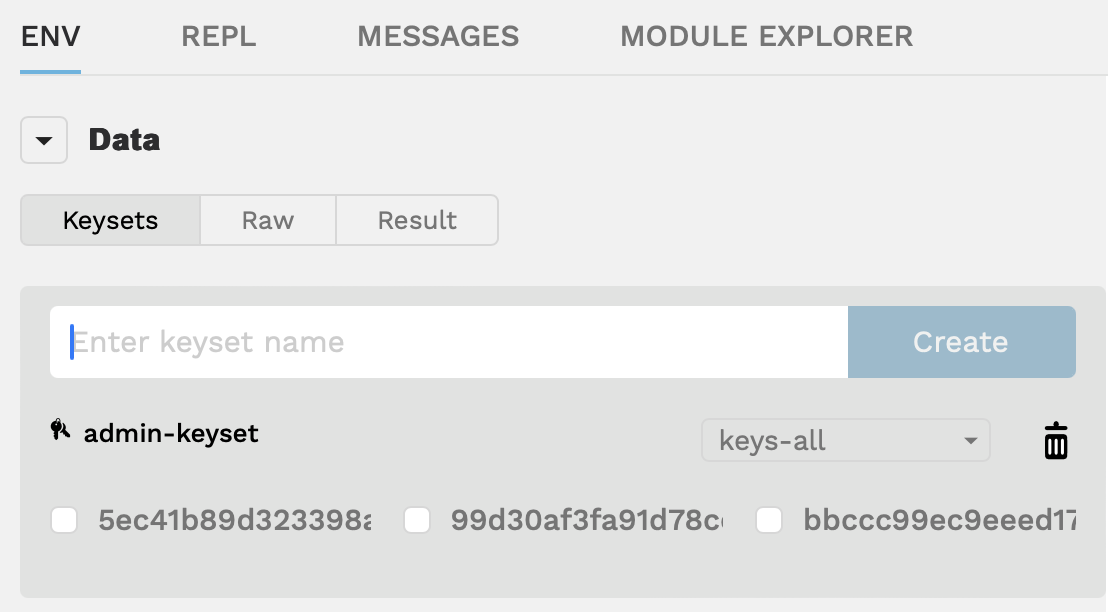
Task: Go to the MESSAGES tab
Action: (438, 37)
